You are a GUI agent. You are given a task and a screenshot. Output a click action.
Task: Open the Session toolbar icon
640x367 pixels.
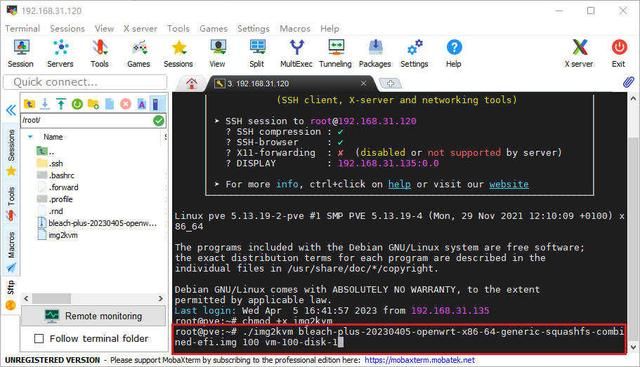(20, 53)
